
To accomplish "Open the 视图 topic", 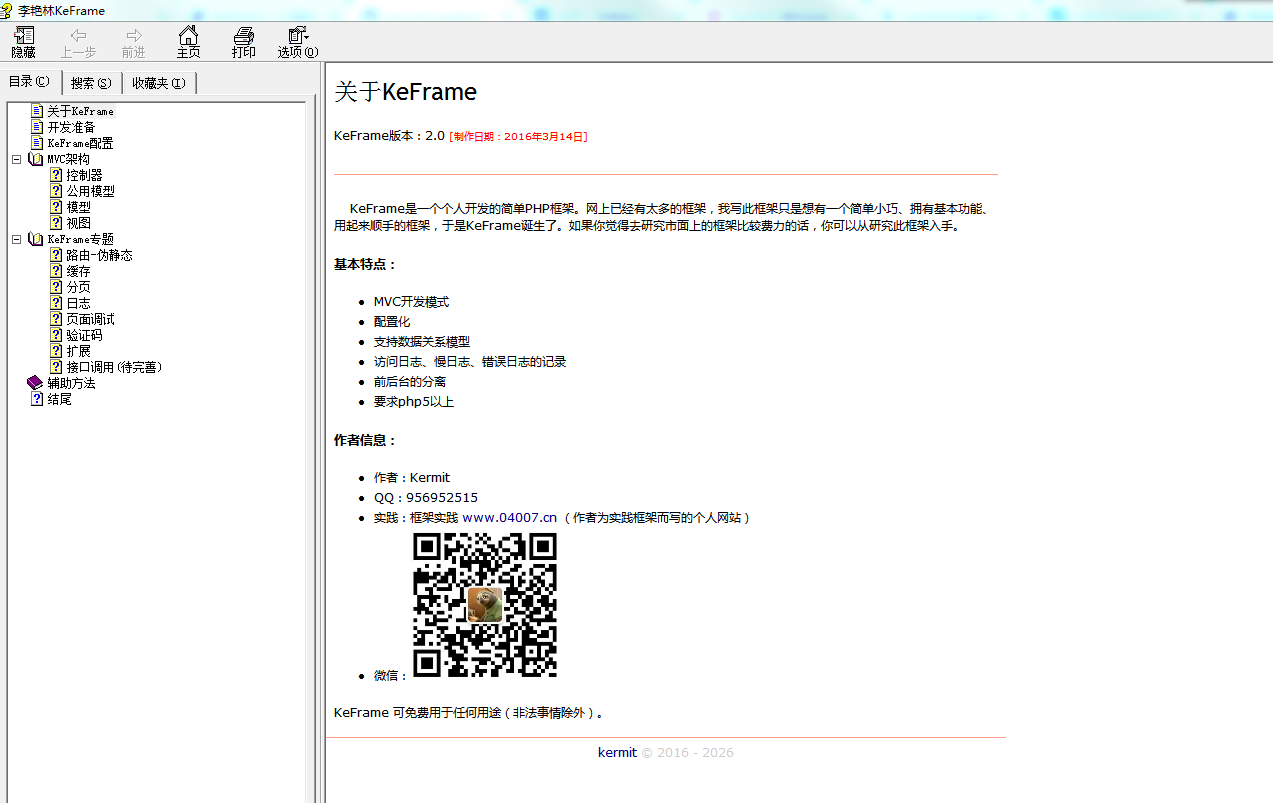I will [78, 223].
